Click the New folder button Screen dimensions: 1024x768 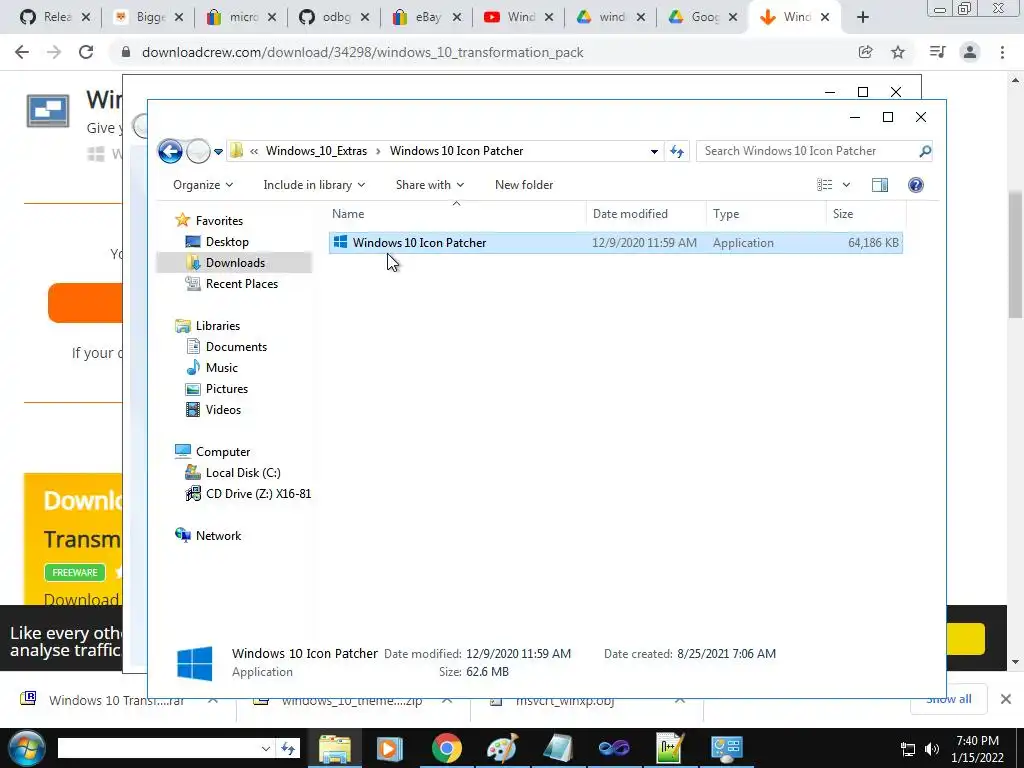(524, 185)
